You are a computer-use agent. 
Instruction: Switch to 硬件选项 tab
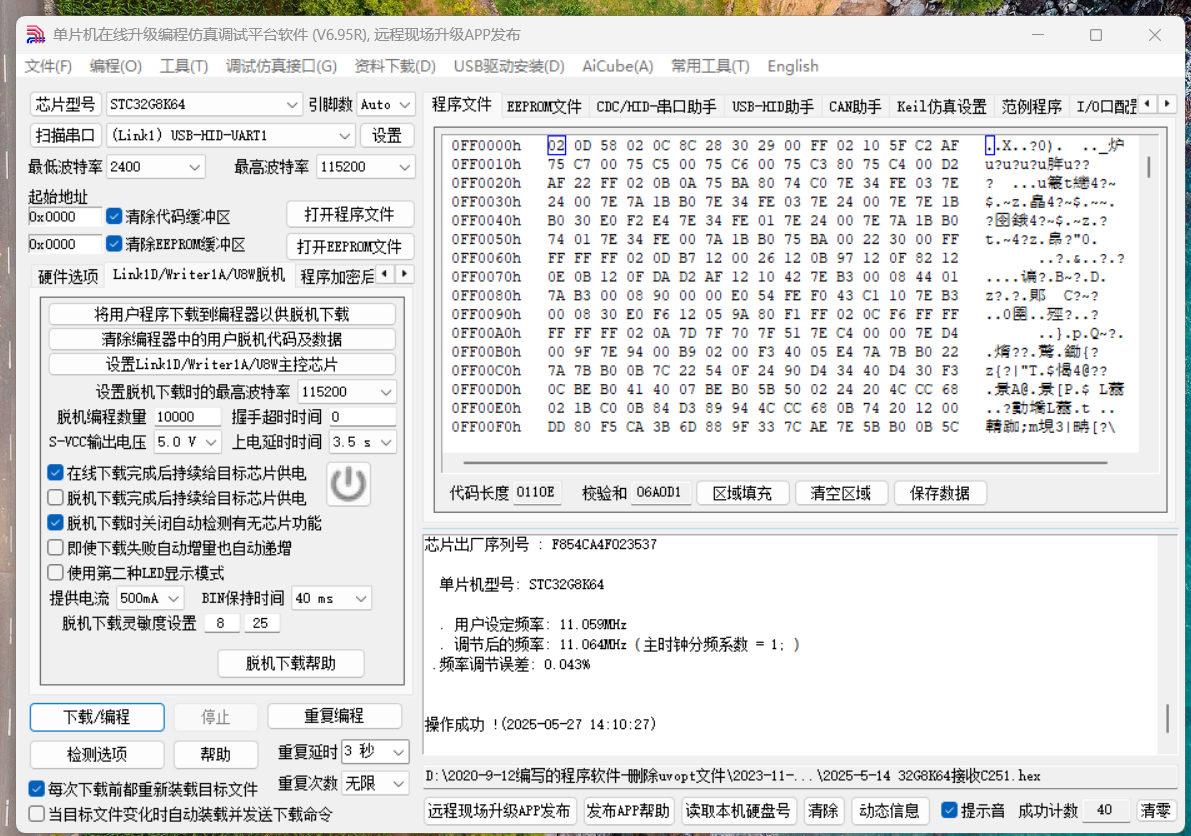[x=68, y=276]
